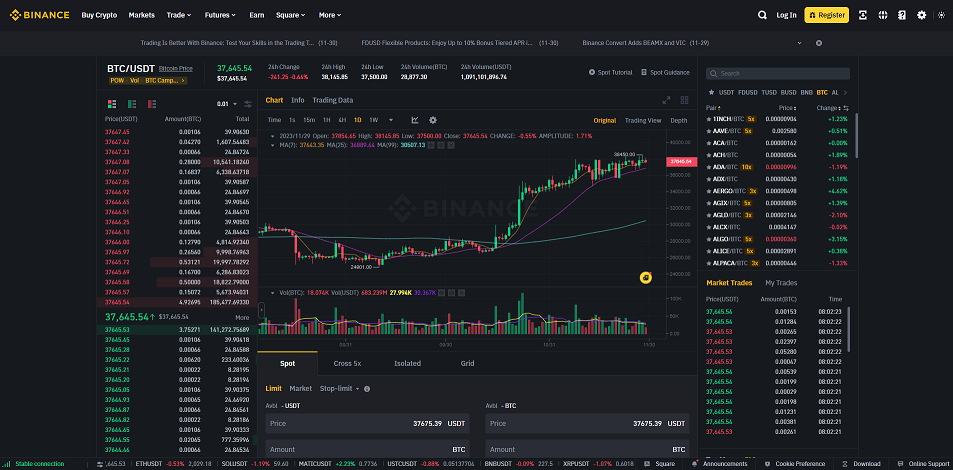Viewport: 953px width, 470px height.
Task: Open Earn in top navigation
Action: (256, 15)
